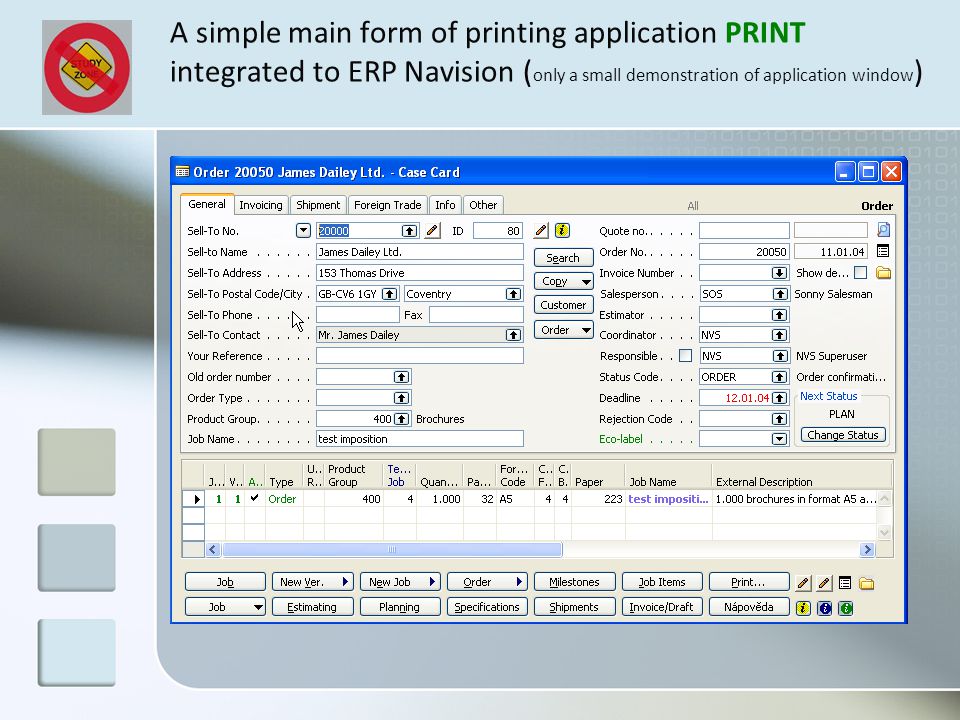Viewport: 960px width, 720px height.
Task: Click the Change Status button
Action: tap(843, 435)
